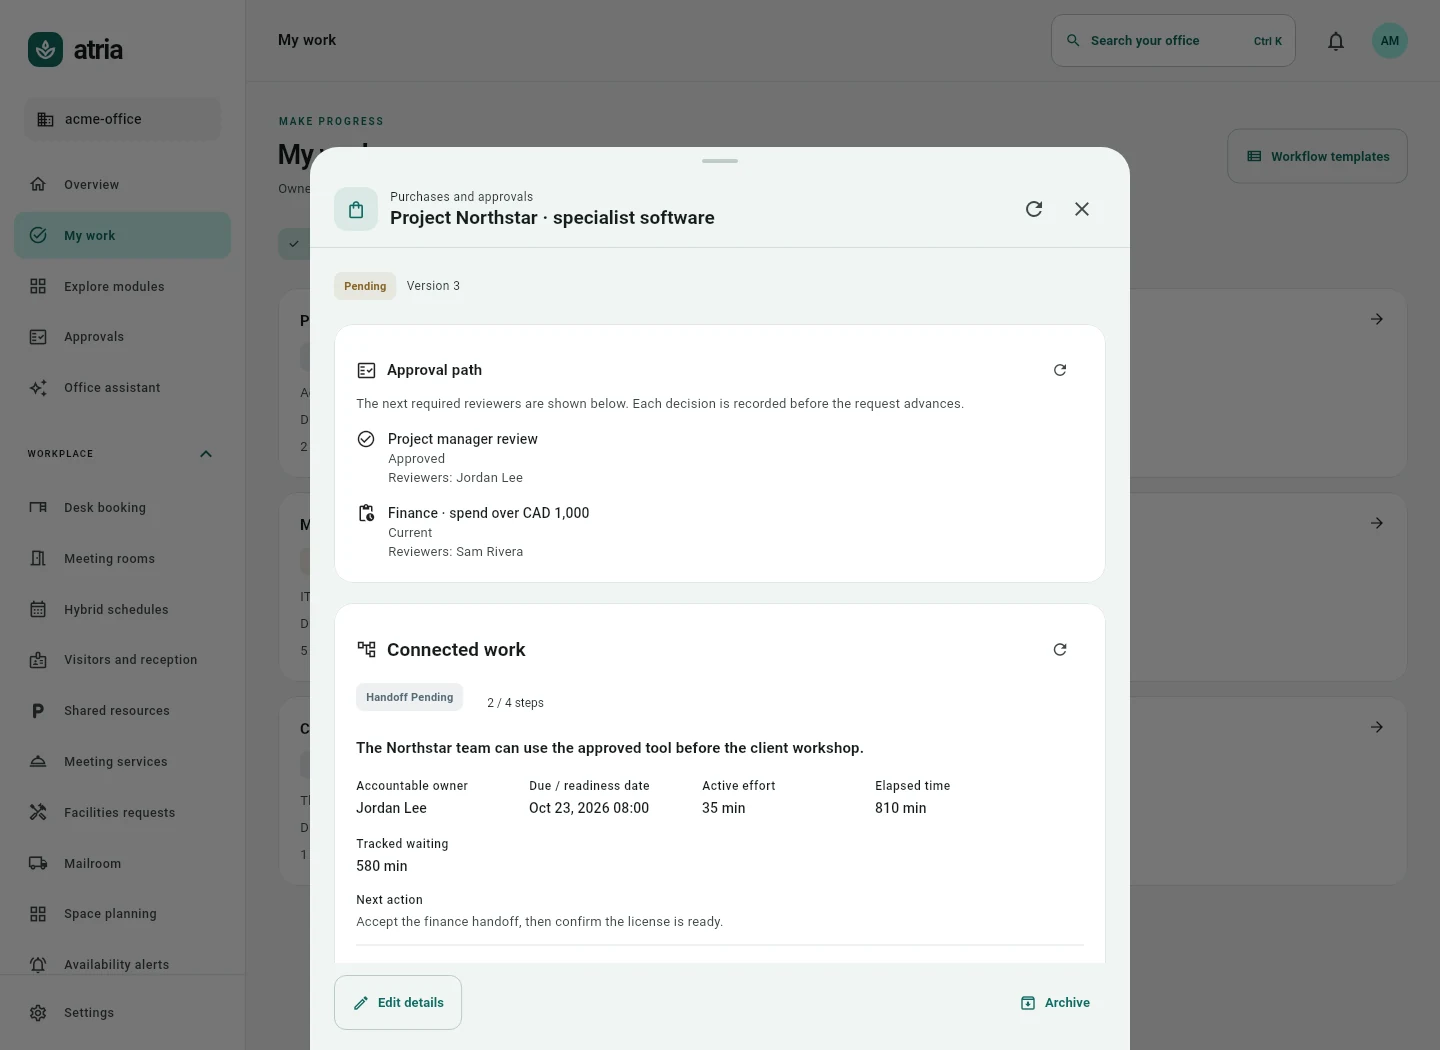Open Meeting rooms
This screenshot has height=1050, width=1440.
tap(122, 559)
